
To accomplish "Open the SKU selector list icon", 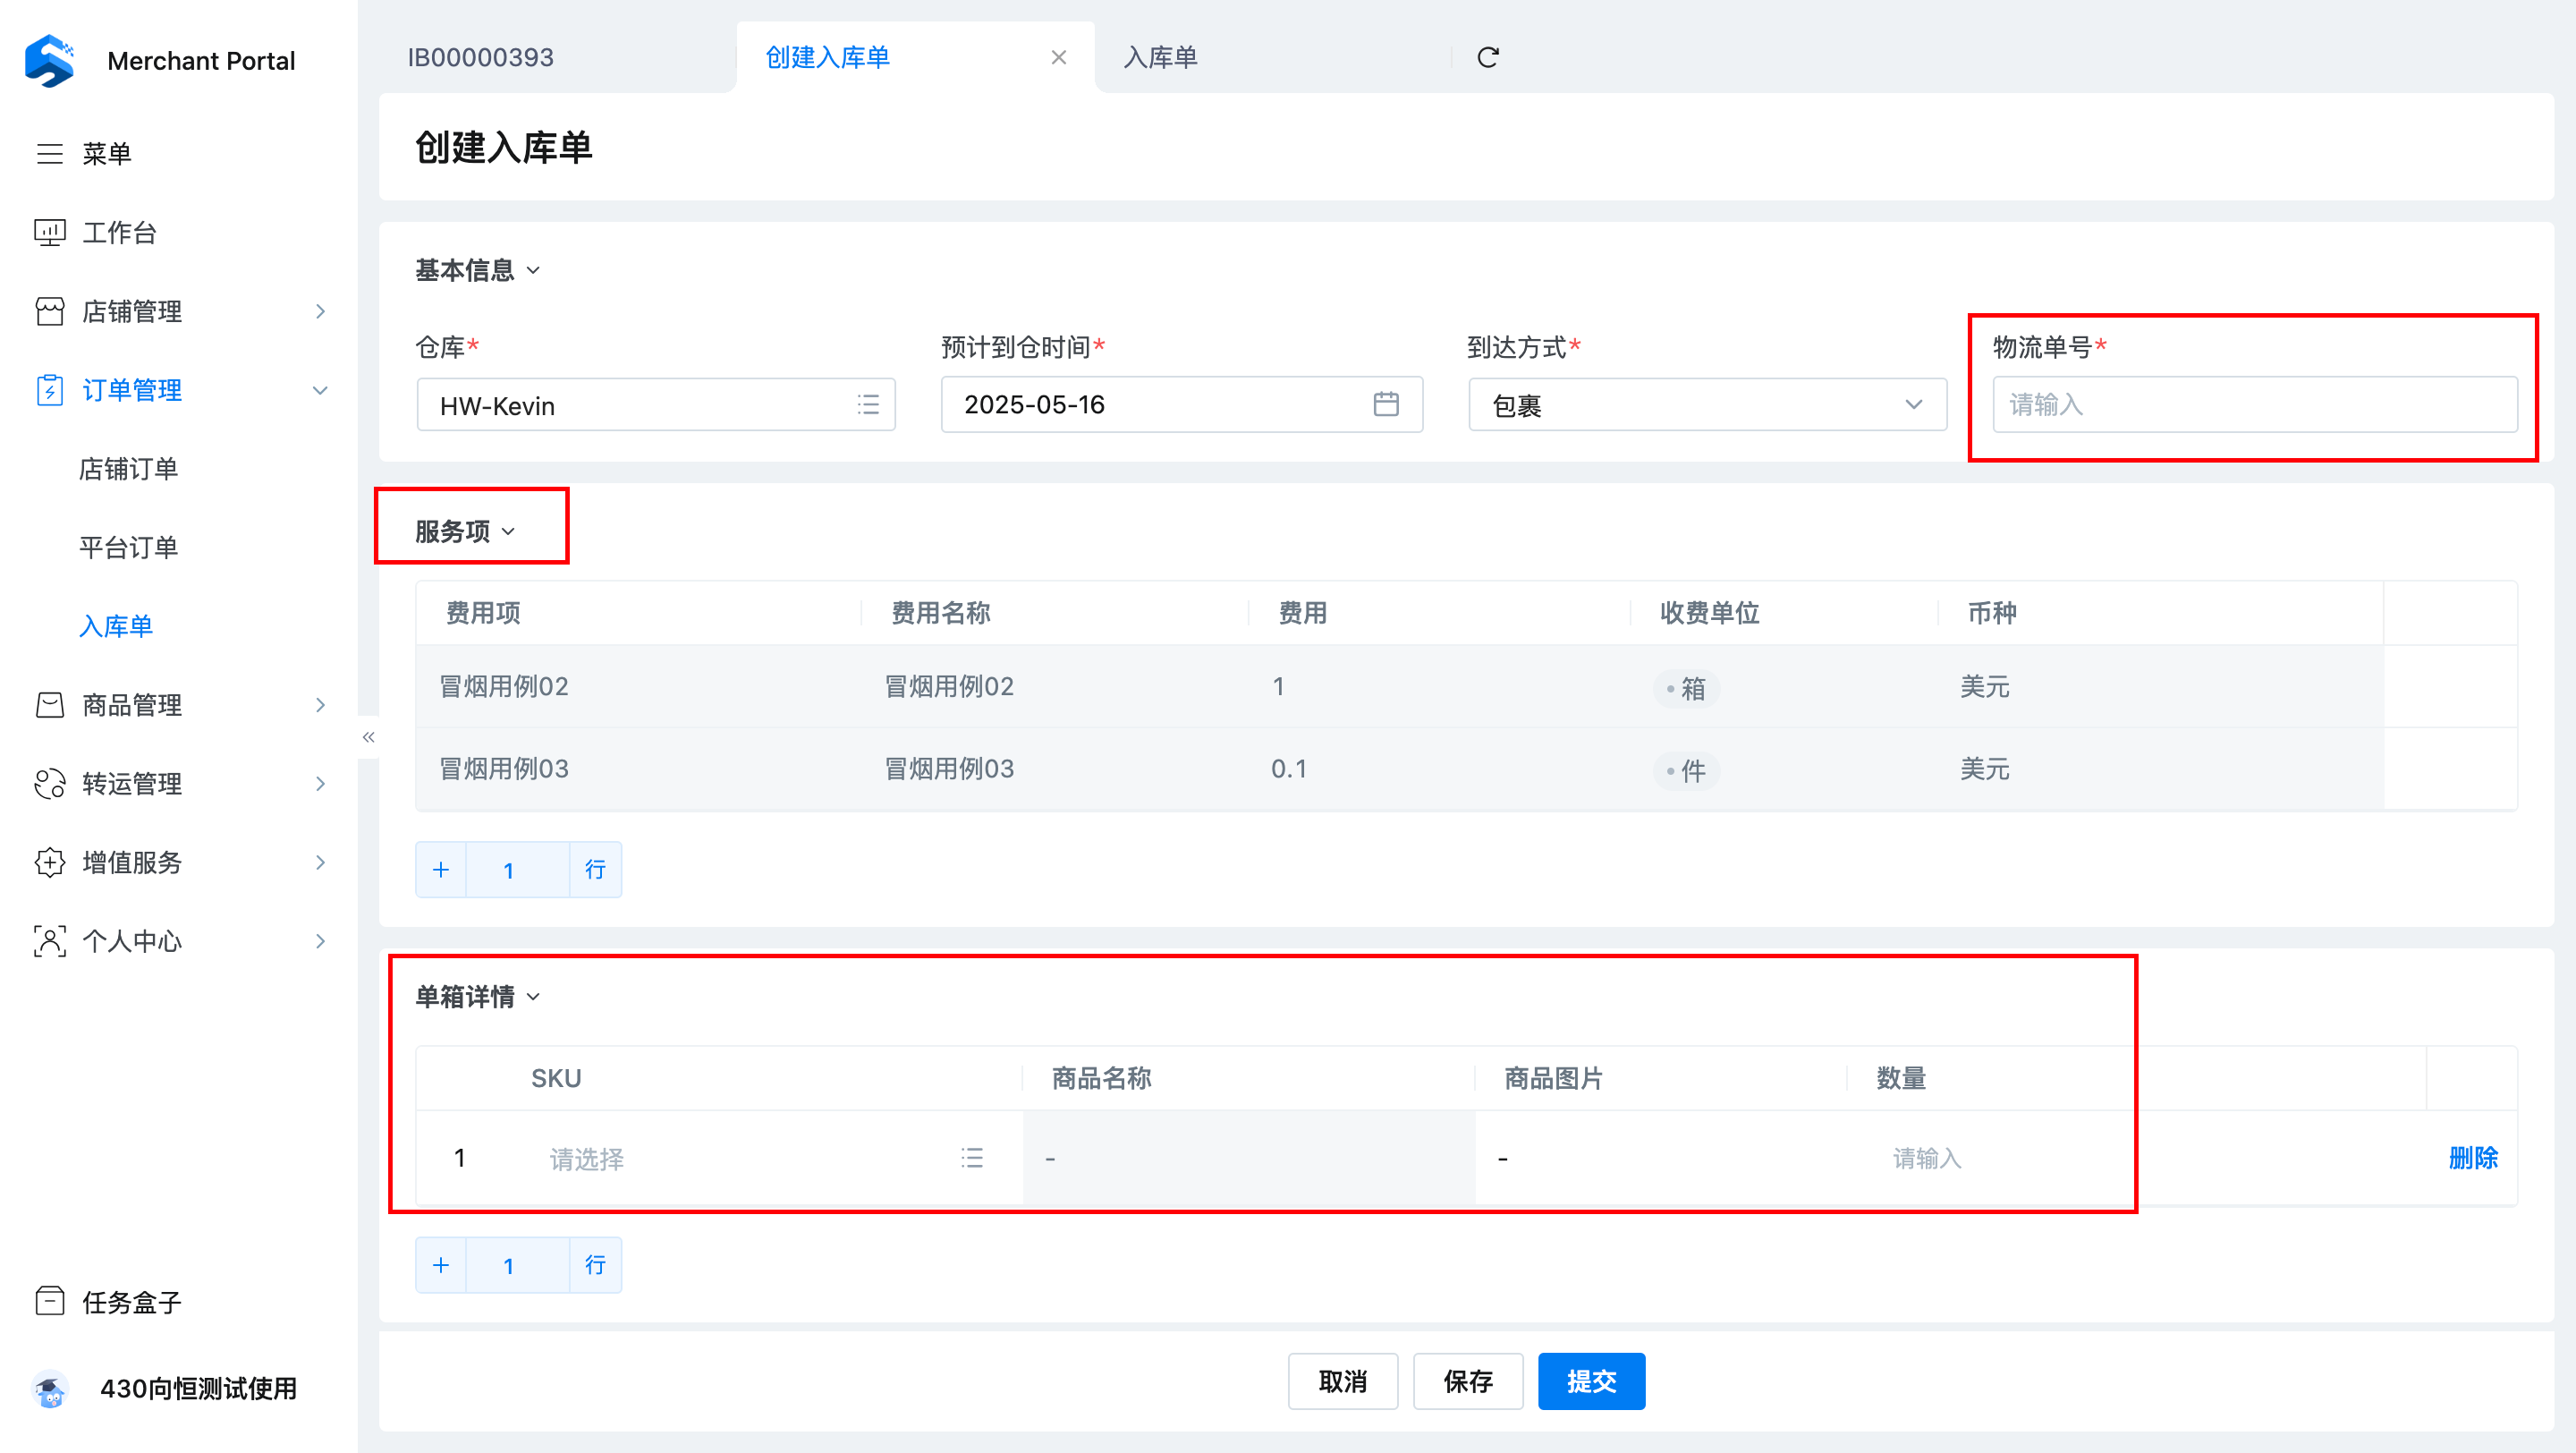I will click(x=971, y=1158).
